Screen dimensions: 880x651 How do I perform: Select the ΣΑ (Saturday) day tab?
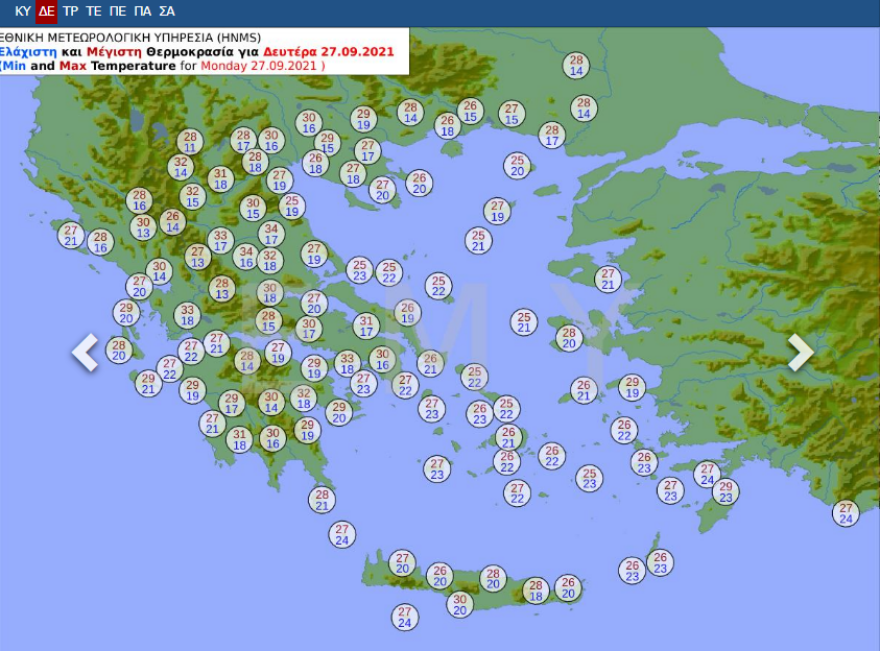click(166, 12)
